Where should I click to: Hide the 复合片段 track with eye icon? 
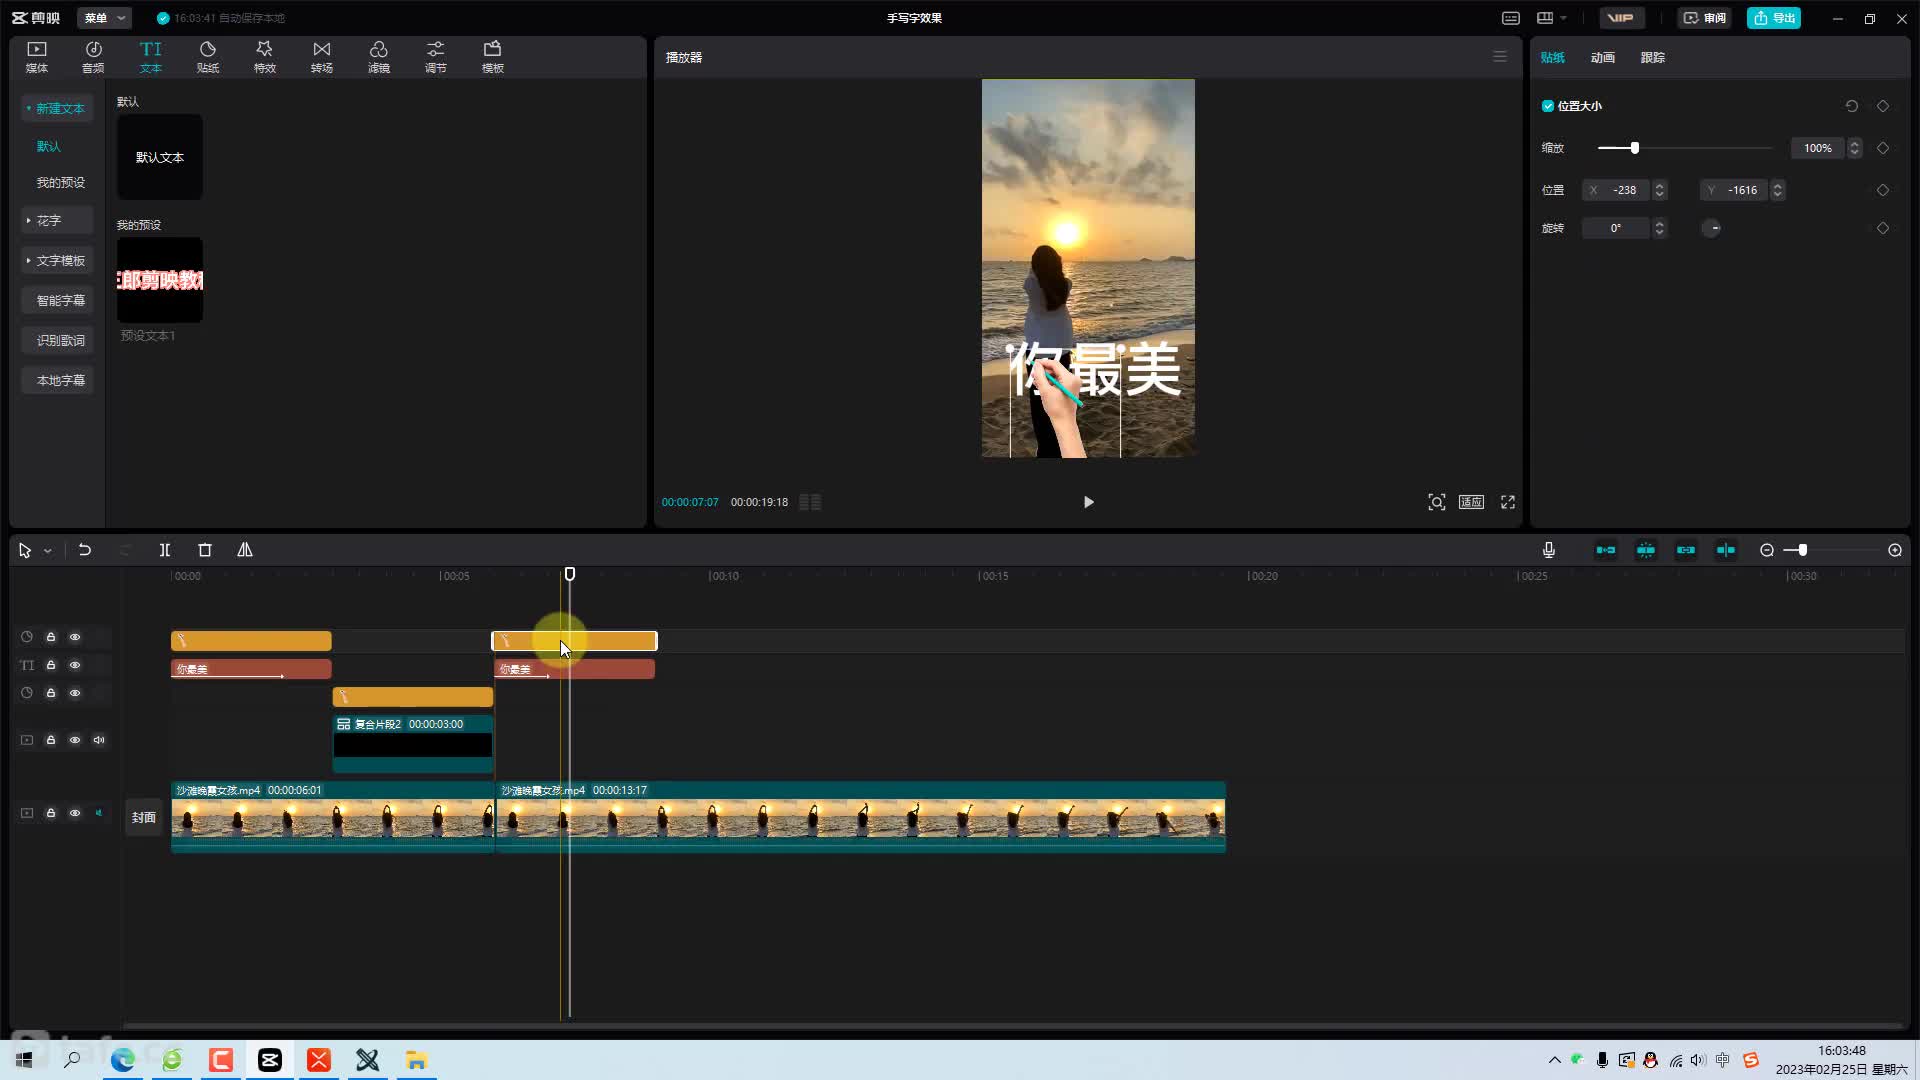point(75,740)
